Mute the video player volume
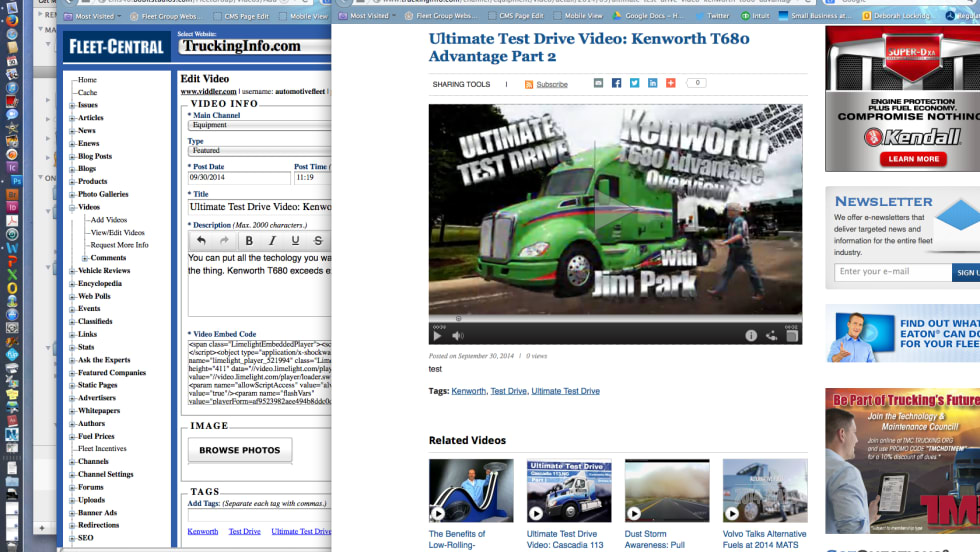Viewport: 980px width, 552px height. (458, 336)
